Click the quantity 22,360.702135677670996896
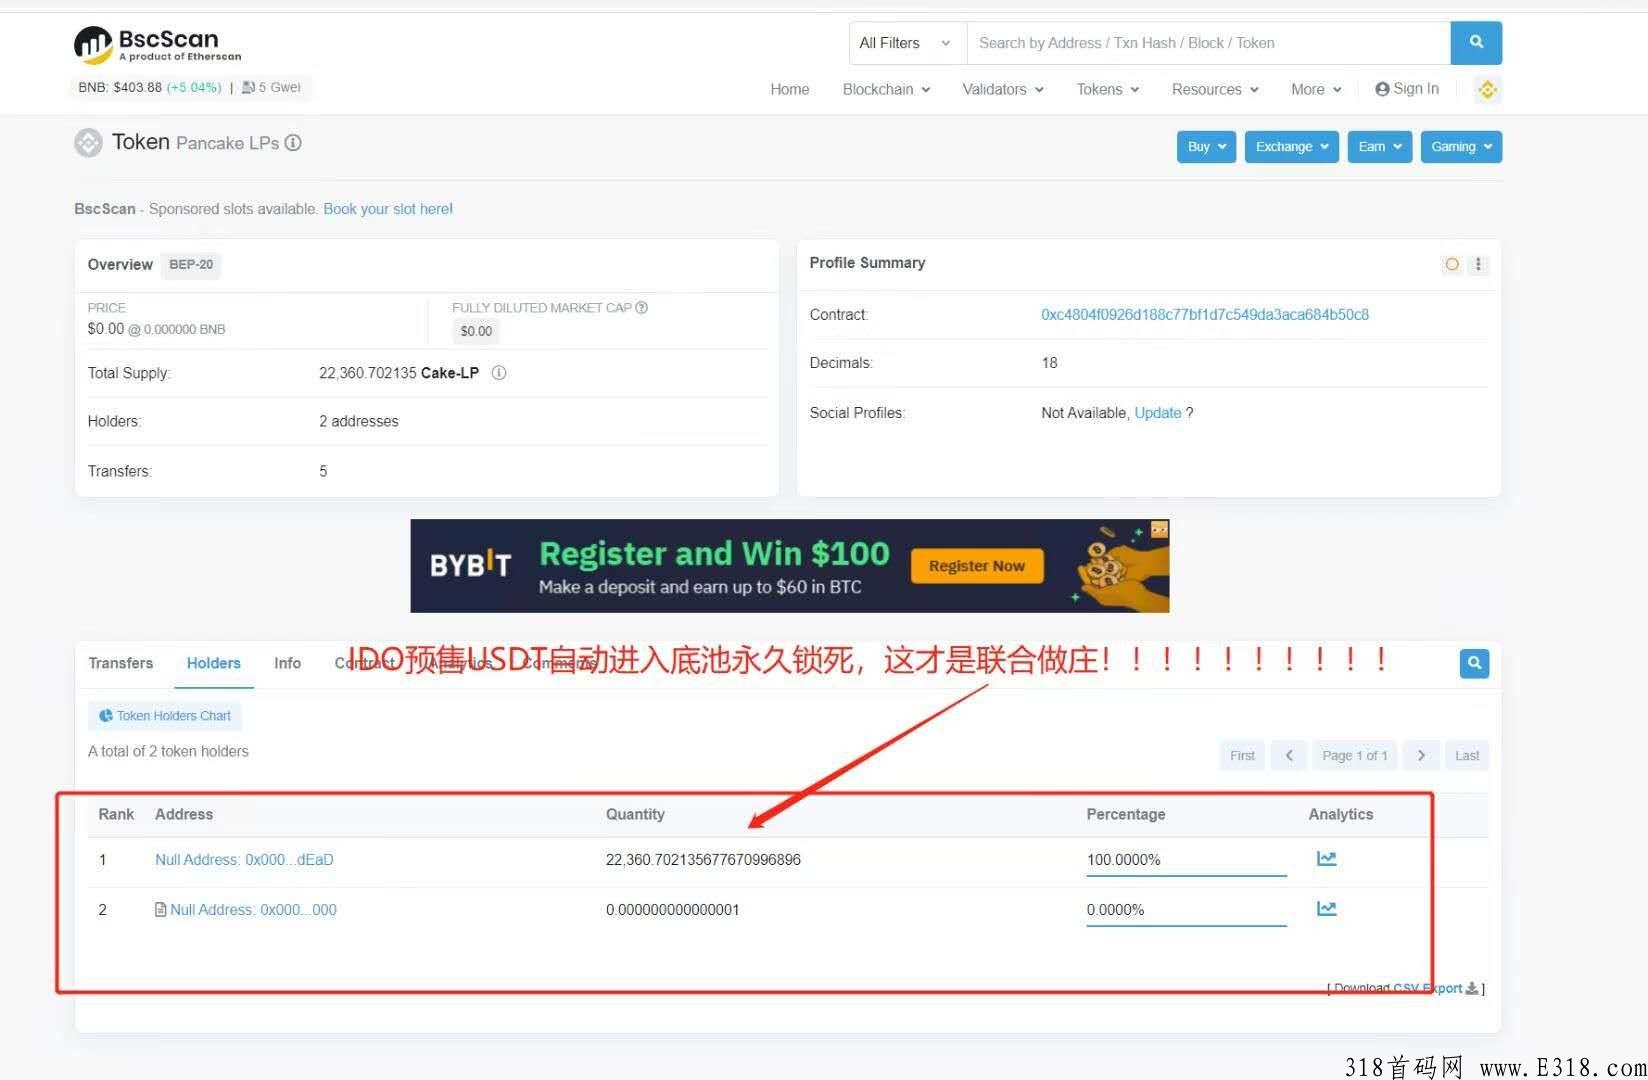 pyautogui.click(x=703, y=860)
